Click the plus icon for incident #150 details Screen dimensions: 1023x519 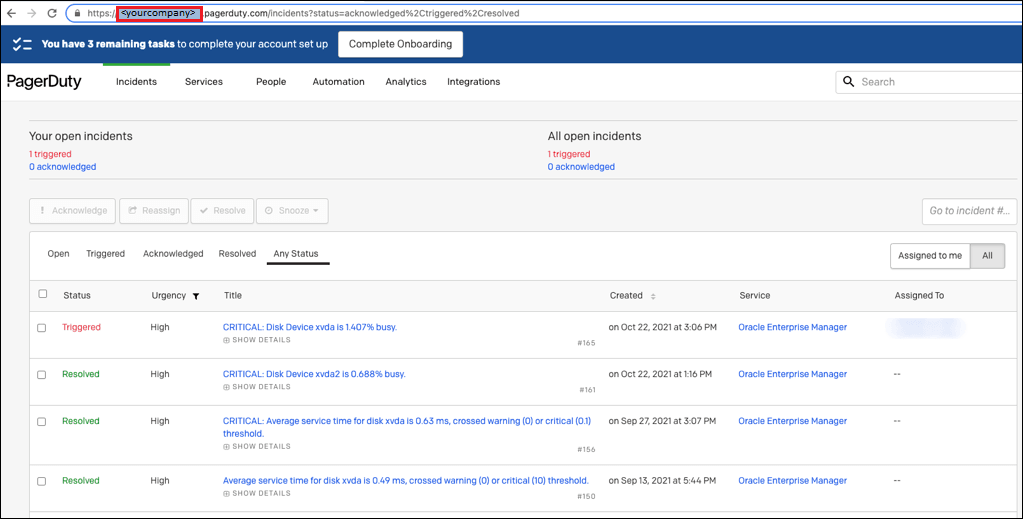coord(226,494)
